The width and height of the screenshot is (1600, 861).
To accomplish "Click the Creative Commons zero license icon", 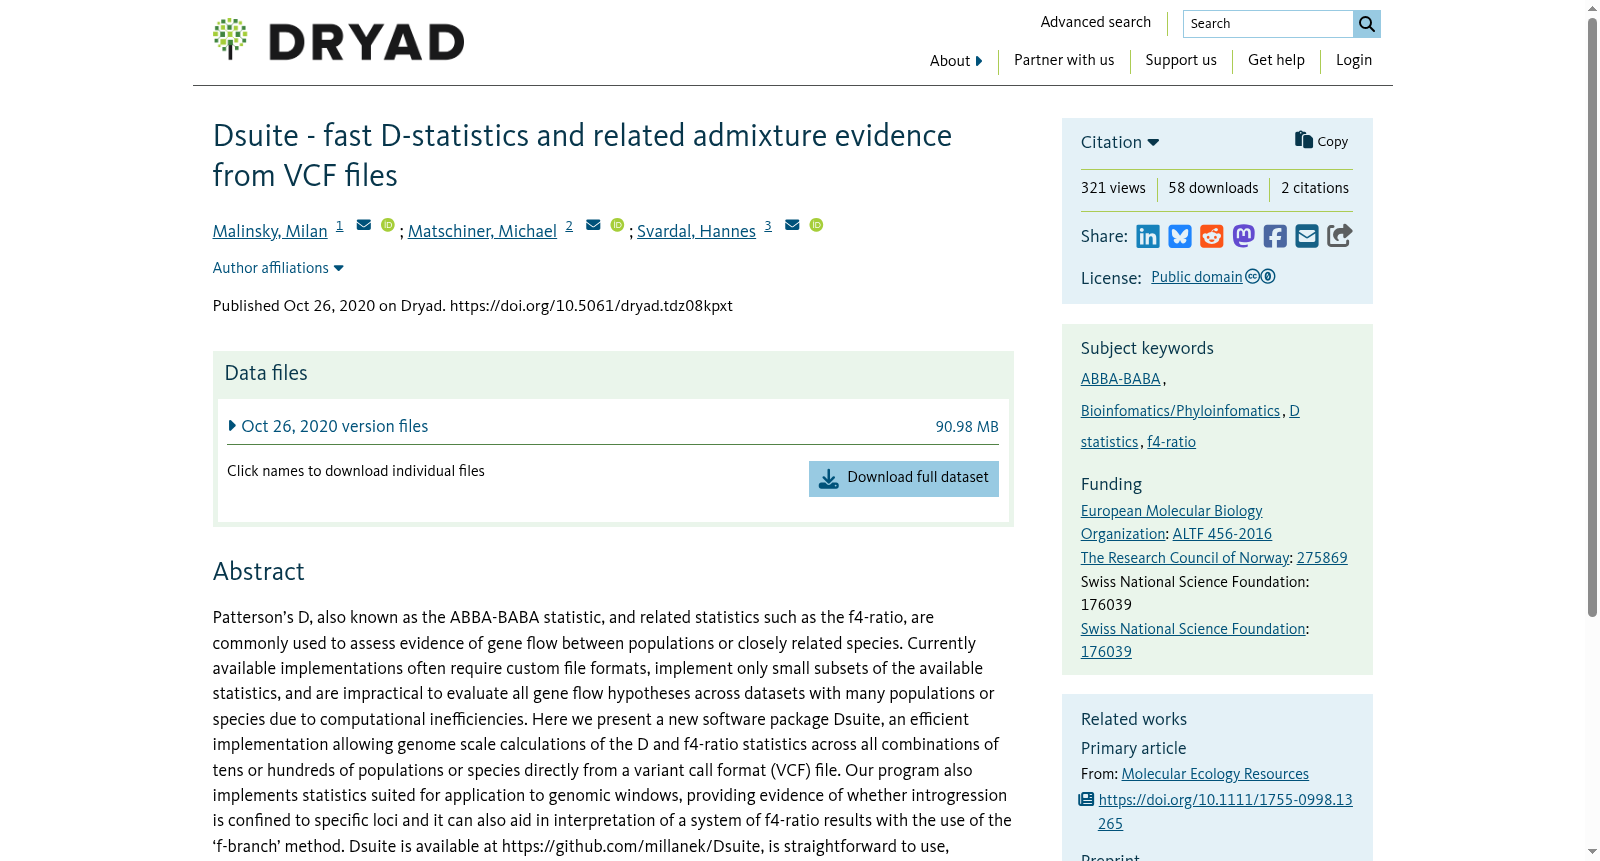I will coord(1260,277).
